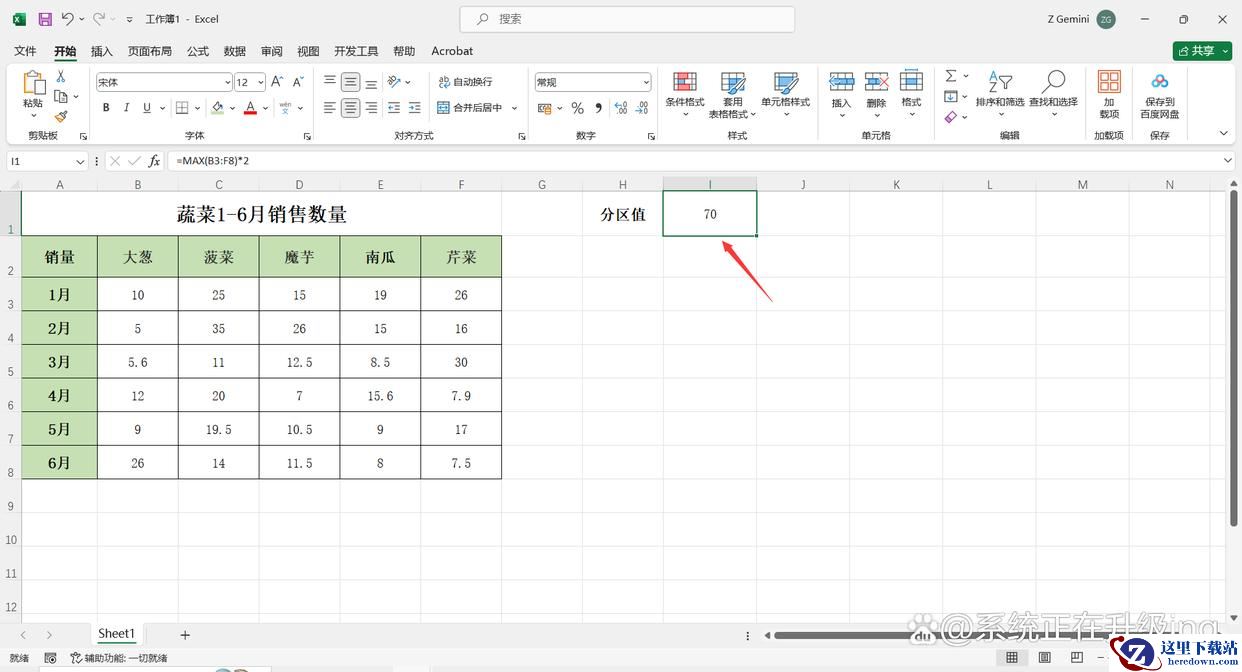Toggle 自动换行 wrap text

(x=465, y=82)
